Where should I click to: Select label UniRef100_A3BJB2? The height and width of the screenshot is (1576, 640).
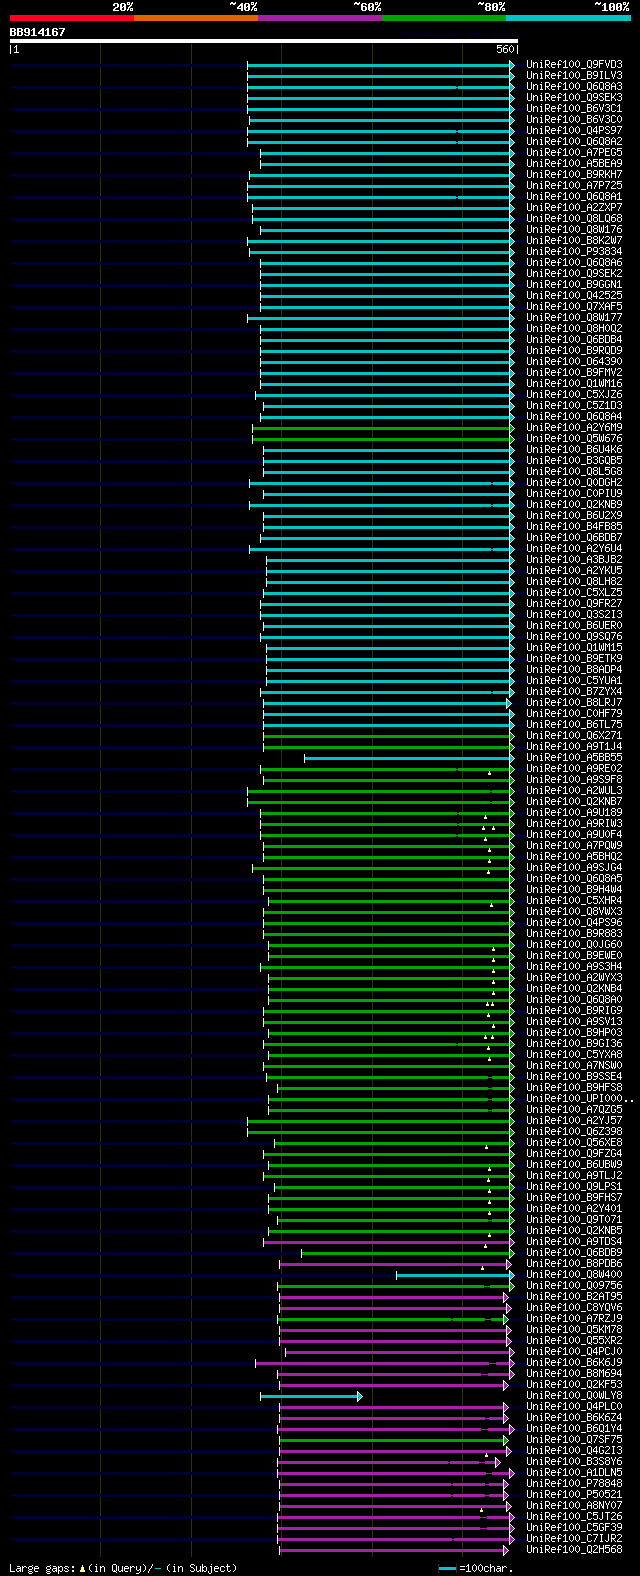point(574,560)
